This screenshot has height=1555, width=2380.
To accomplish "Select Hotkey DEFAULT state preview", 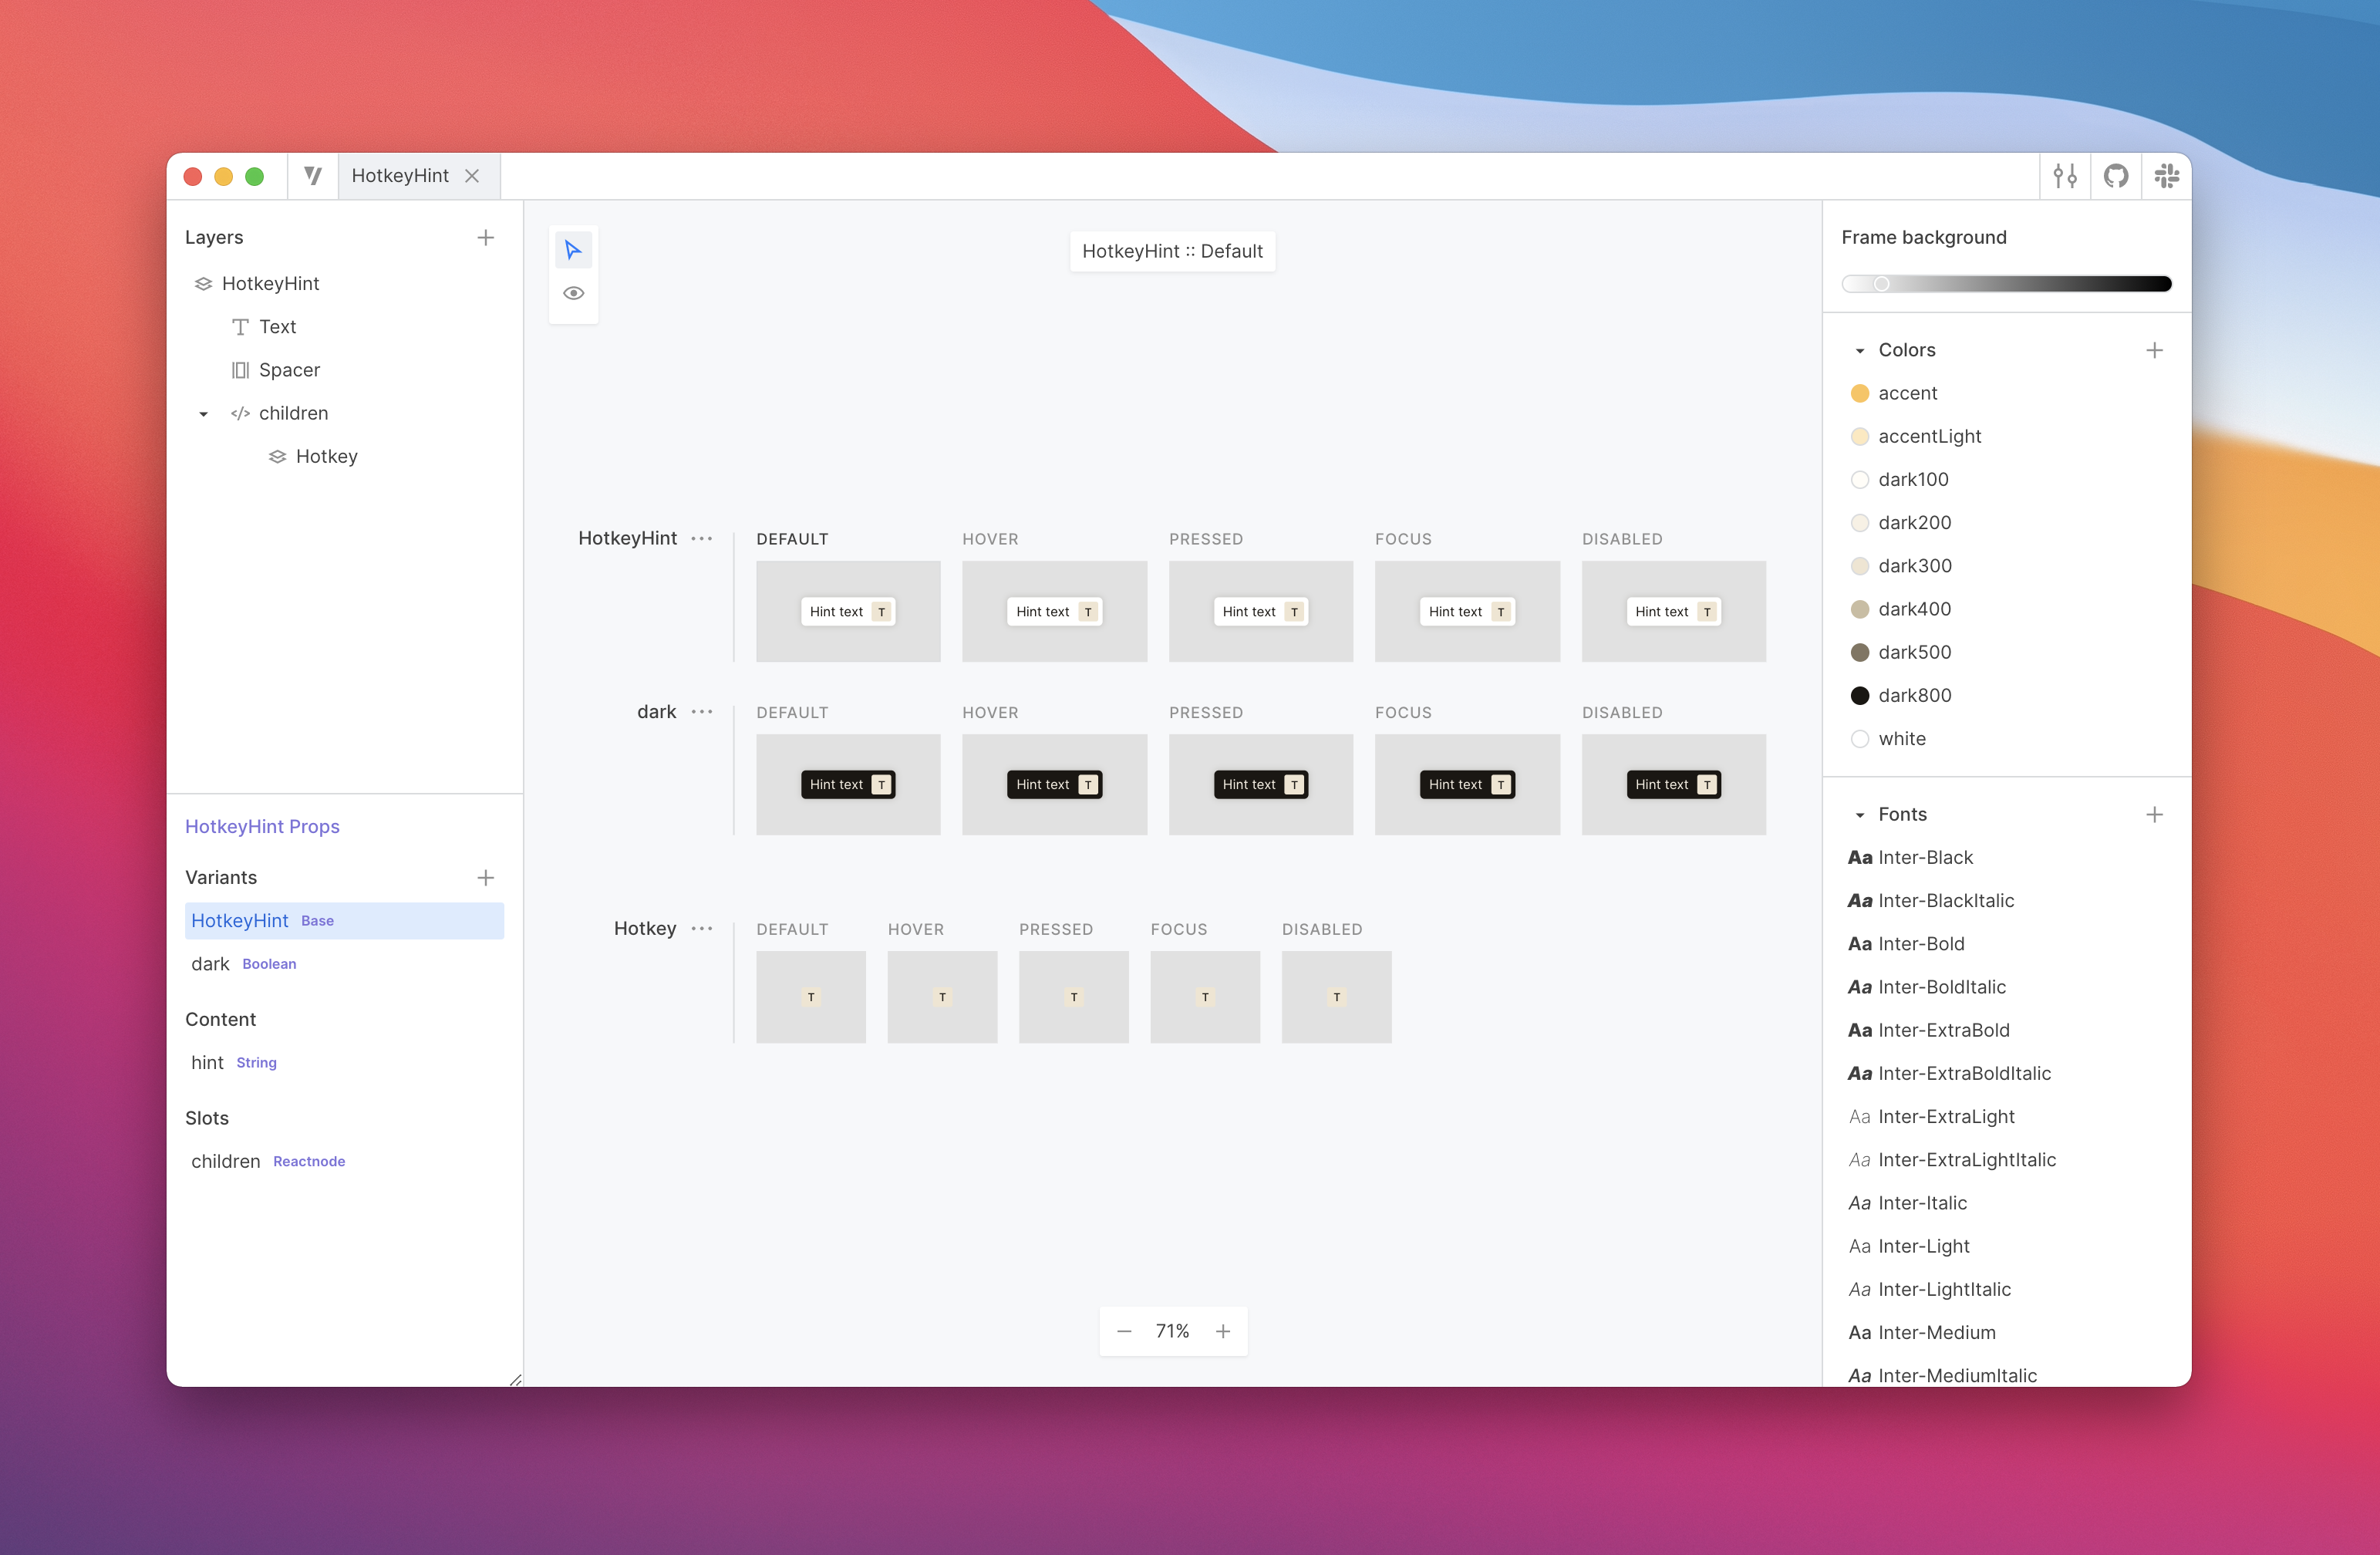I will 811,997.
